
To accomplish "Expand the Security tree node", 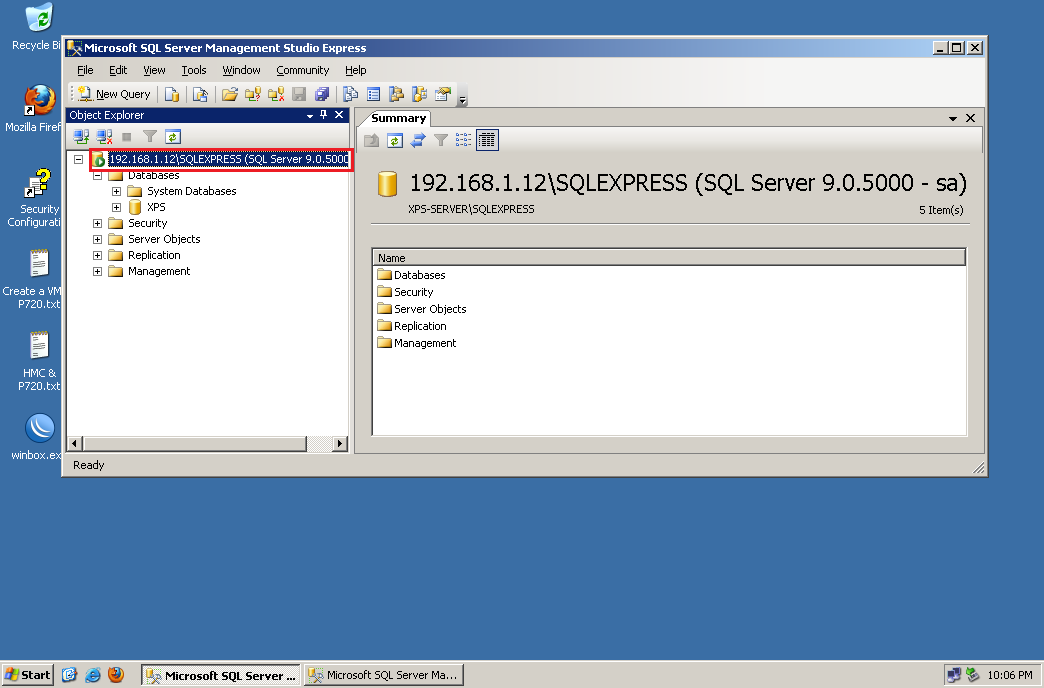I will (x=97, y=223).
